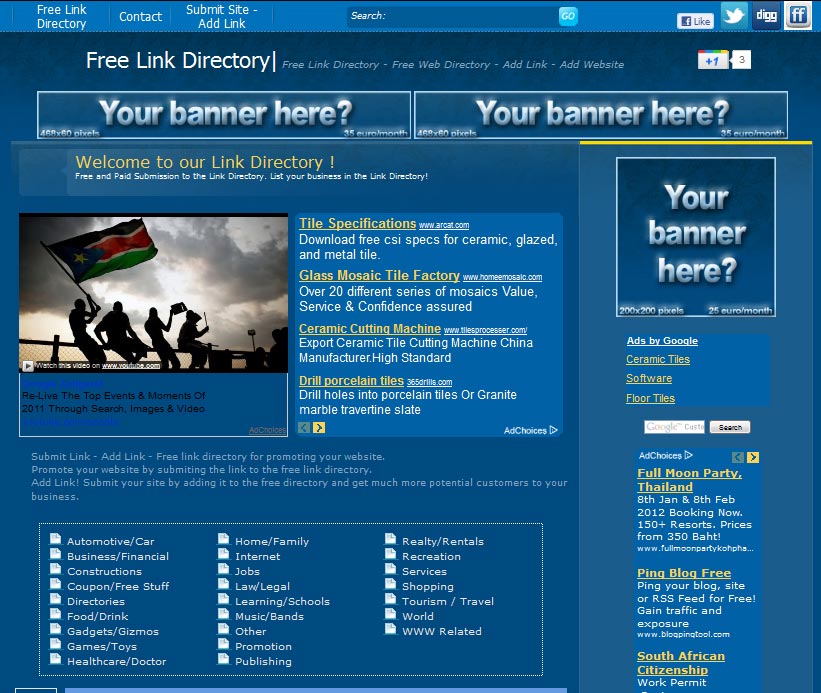The height and width of the screenshot is (693, 821).
Task: Click page icon beside Recreation
Action: 391,554
